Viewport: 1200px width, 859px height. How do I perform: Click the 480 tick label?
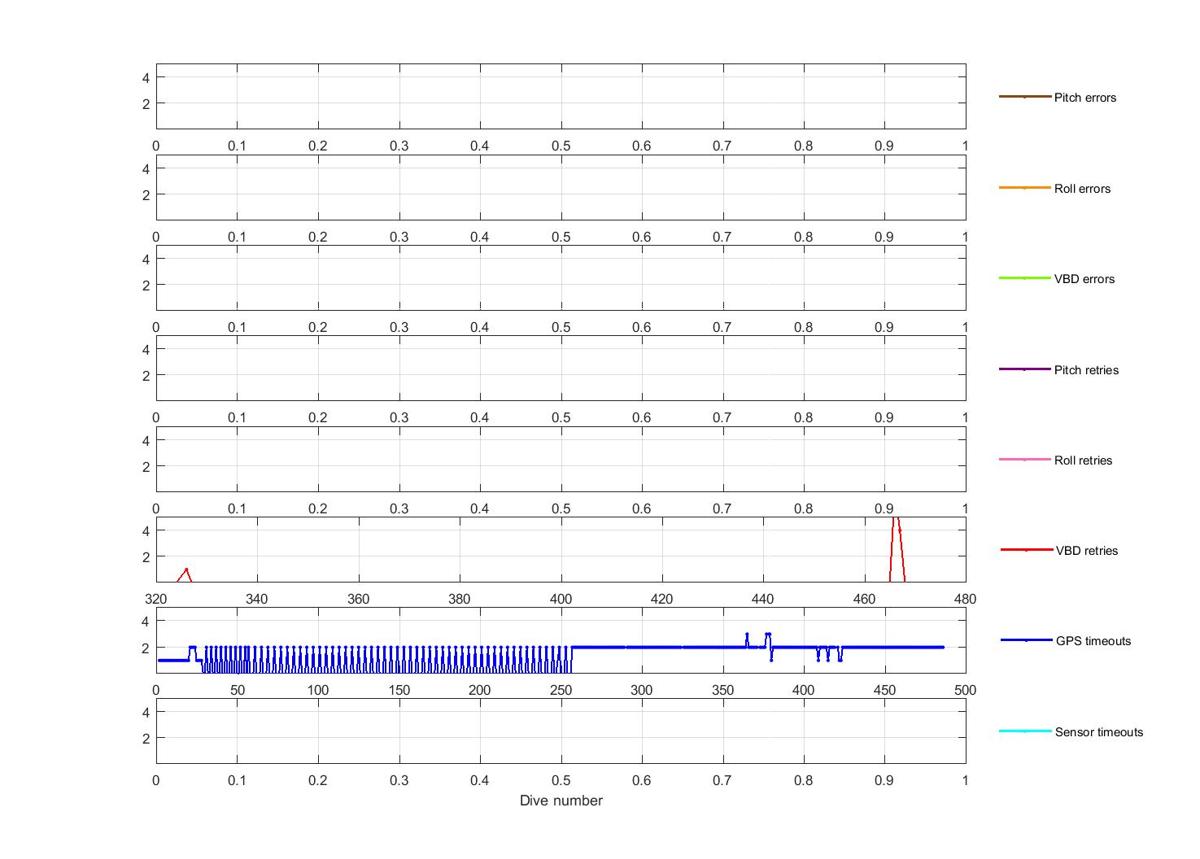tap(965, 599)
